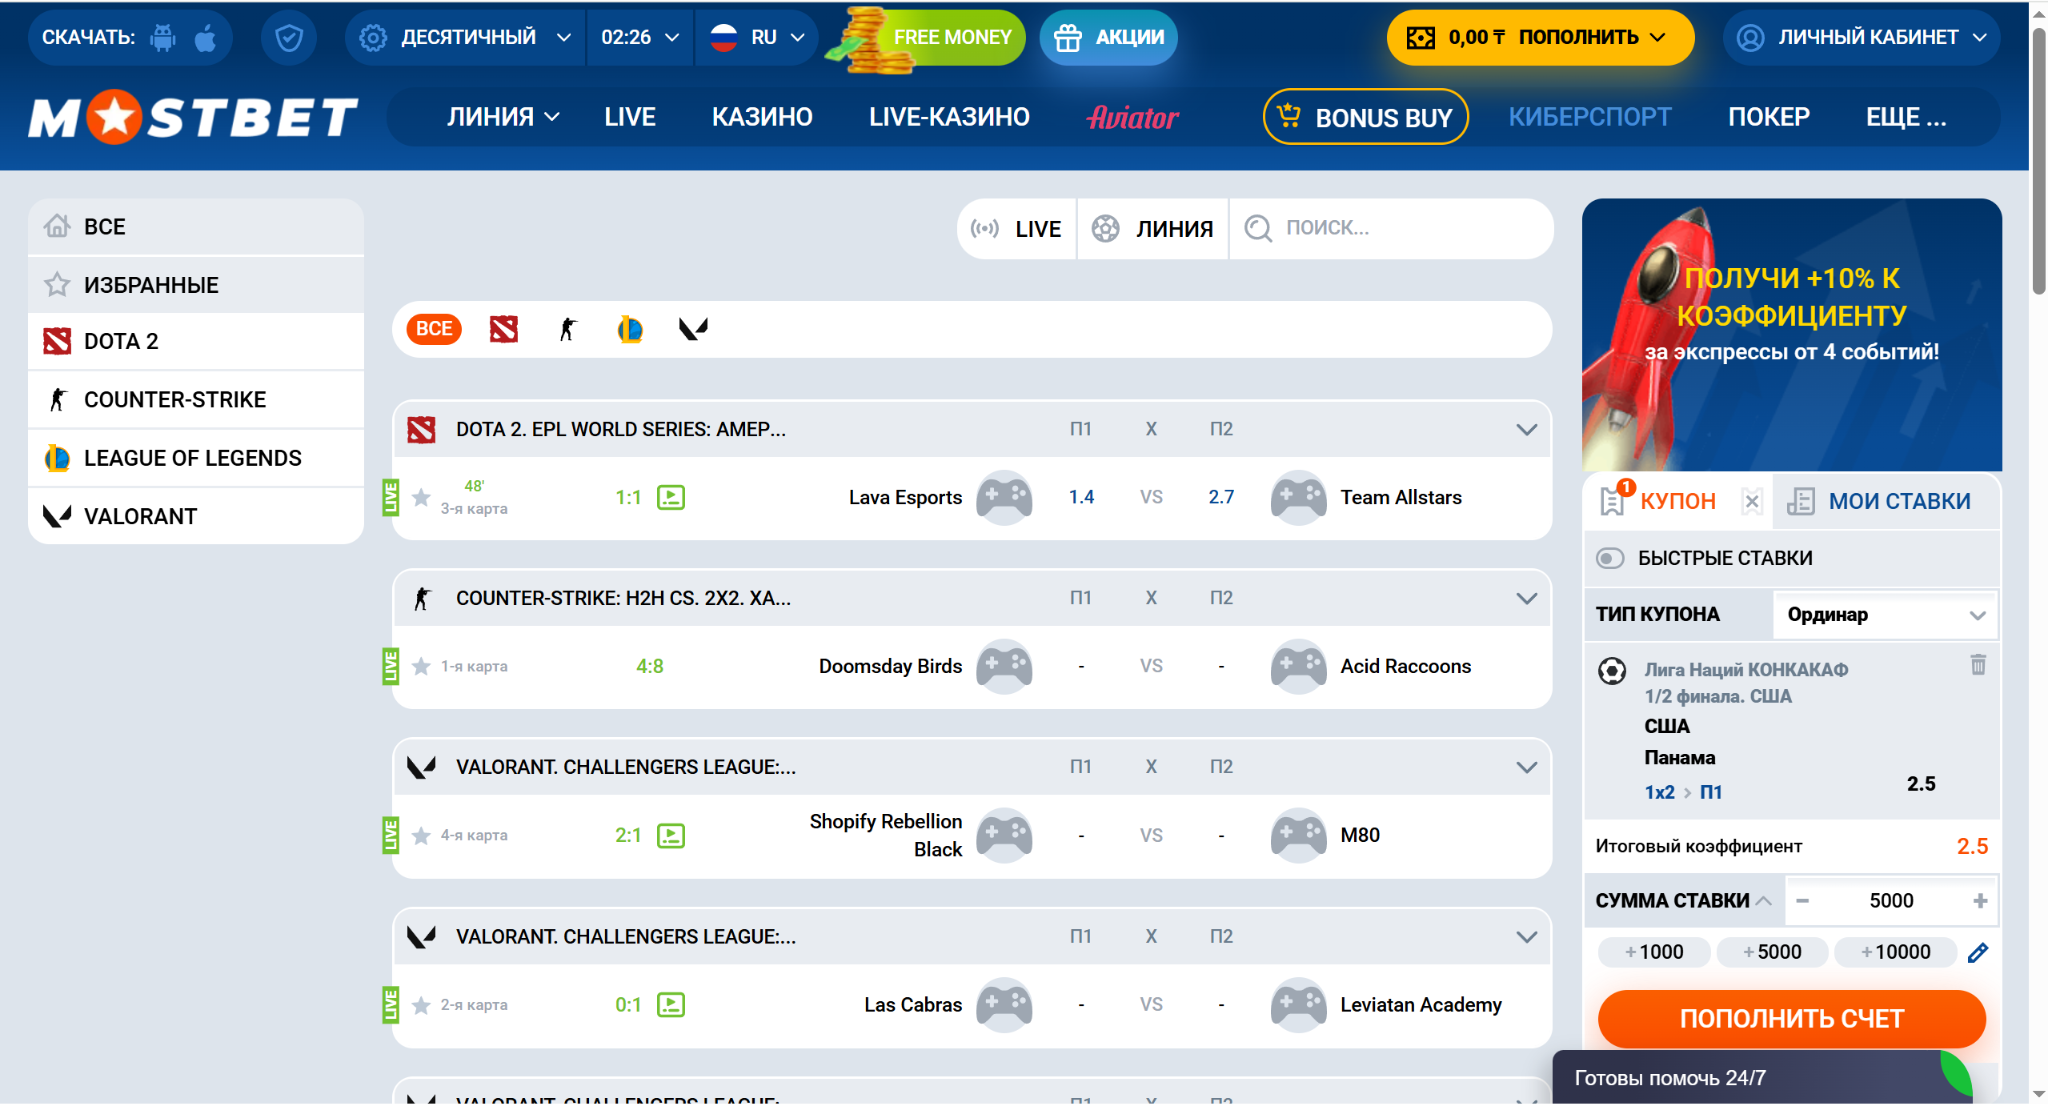The height and width of the screenshot is (1104, 2048).
Task: Click the АКЦИИ promotions button
Action: point(1109,38)
